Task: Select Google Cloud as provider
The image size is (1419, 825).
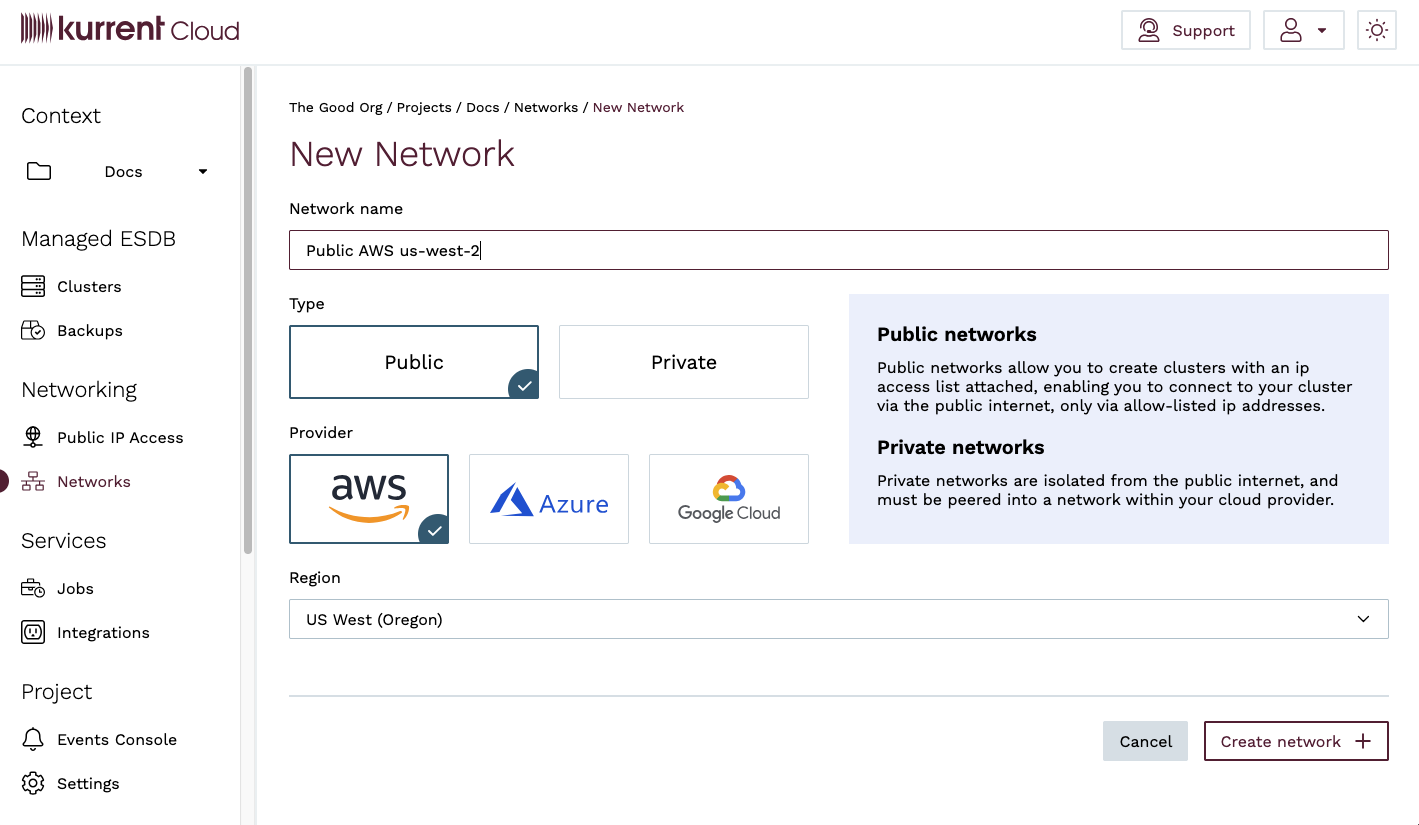Action: point(728,498)
